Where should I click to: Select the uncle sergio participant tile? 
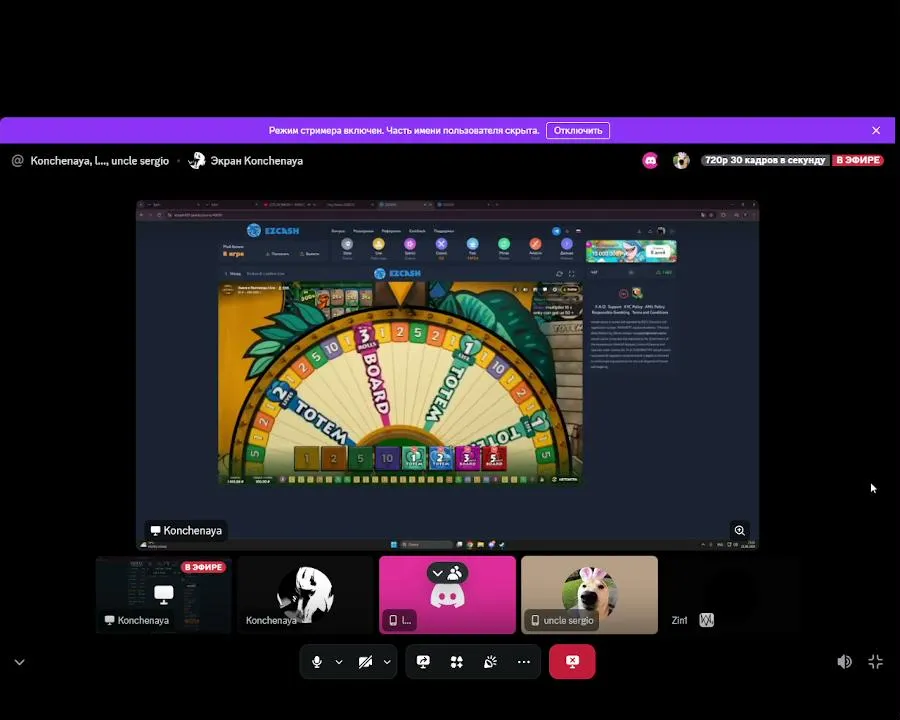tap(589, 595)
